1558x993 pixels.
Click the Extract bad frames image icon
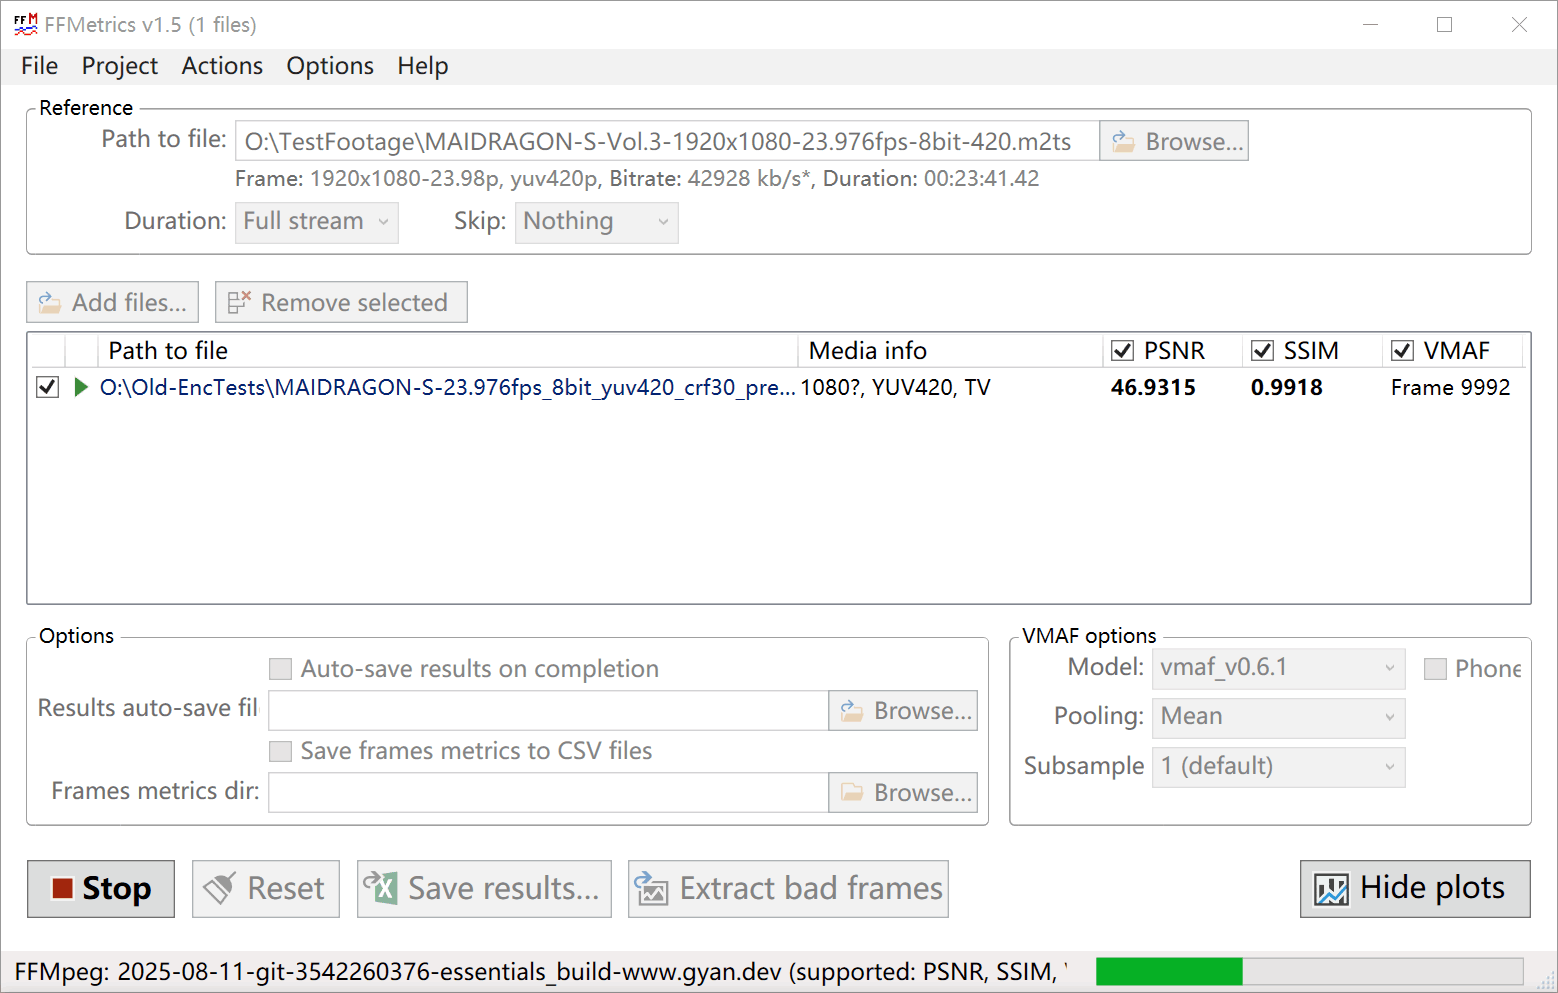point(651,888)
